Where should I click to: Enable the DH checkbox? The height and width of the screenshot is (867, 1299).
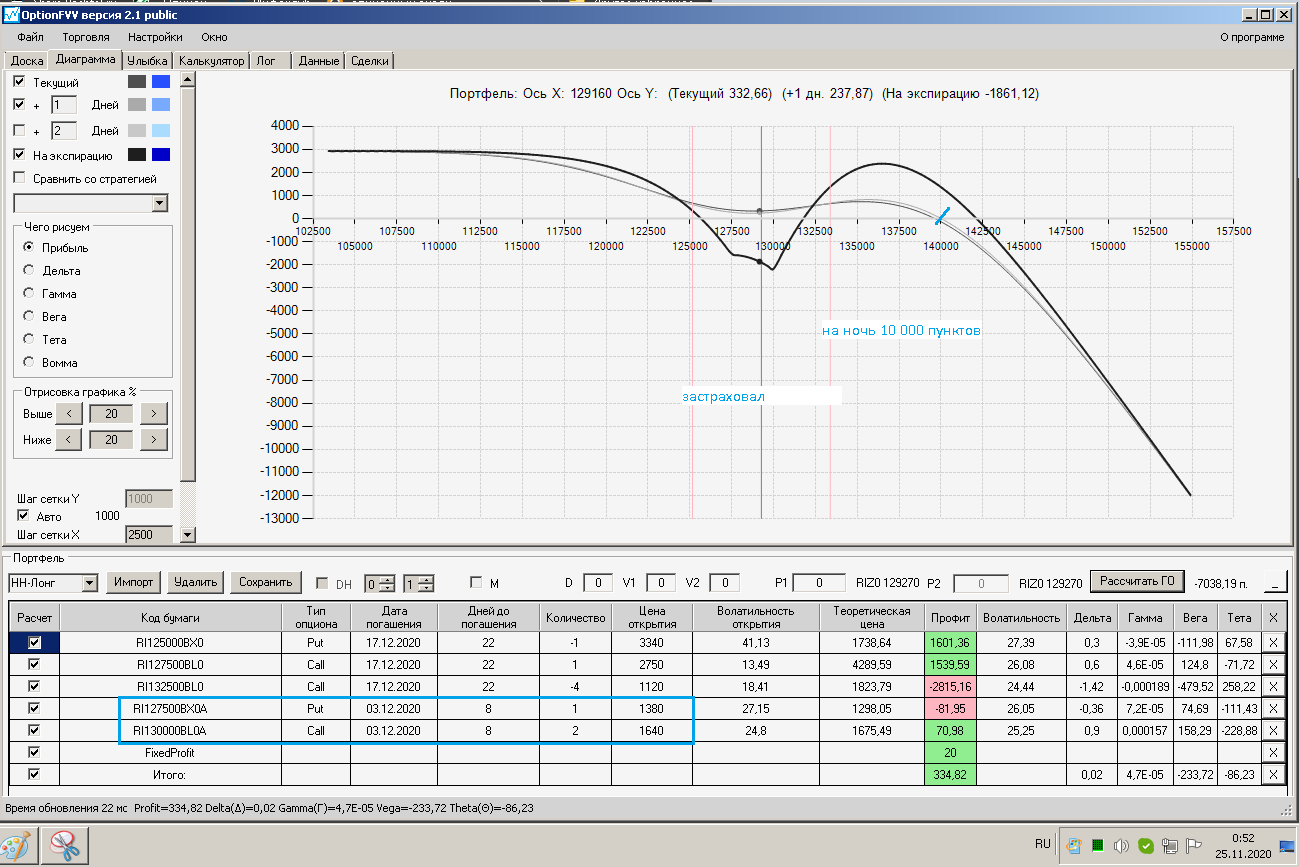pos(322,583)
